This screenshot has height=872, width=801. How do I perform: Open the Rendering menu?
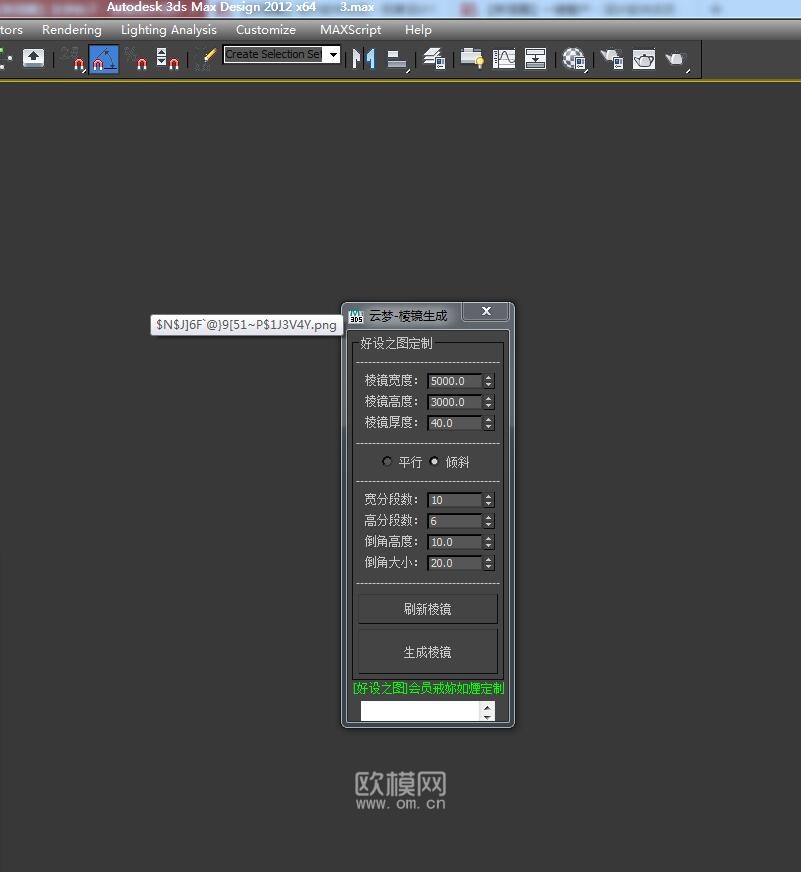tap(71, 30)
